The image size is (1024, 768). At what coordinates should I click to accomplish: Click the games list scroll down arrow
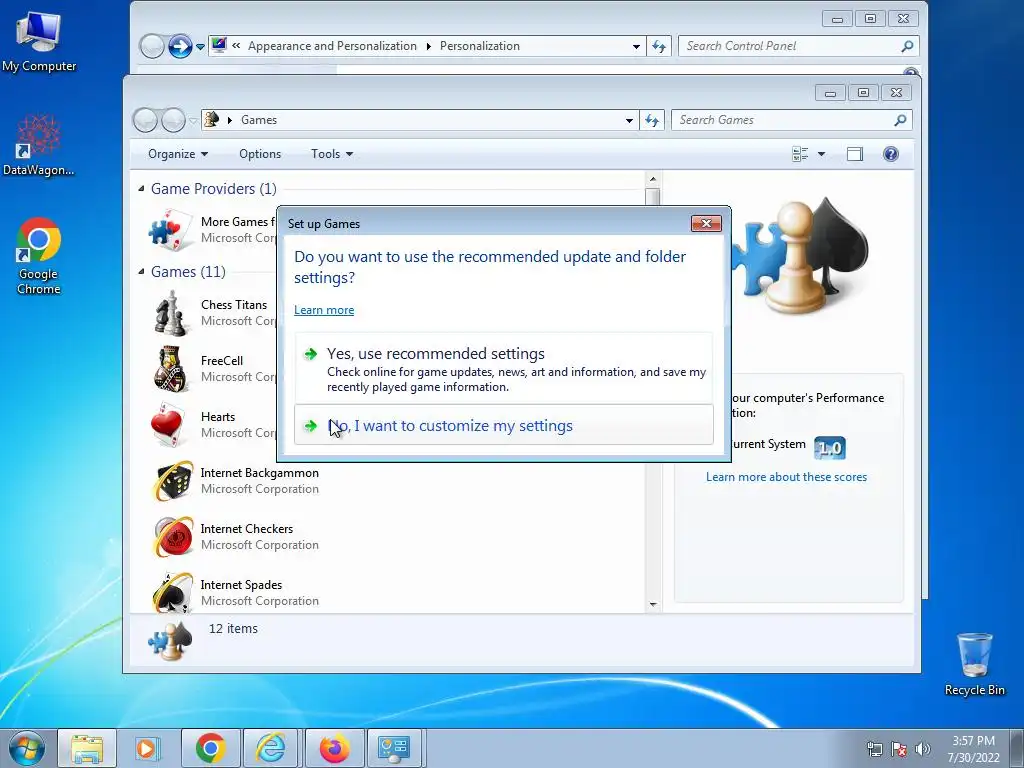tap(653, 605)
